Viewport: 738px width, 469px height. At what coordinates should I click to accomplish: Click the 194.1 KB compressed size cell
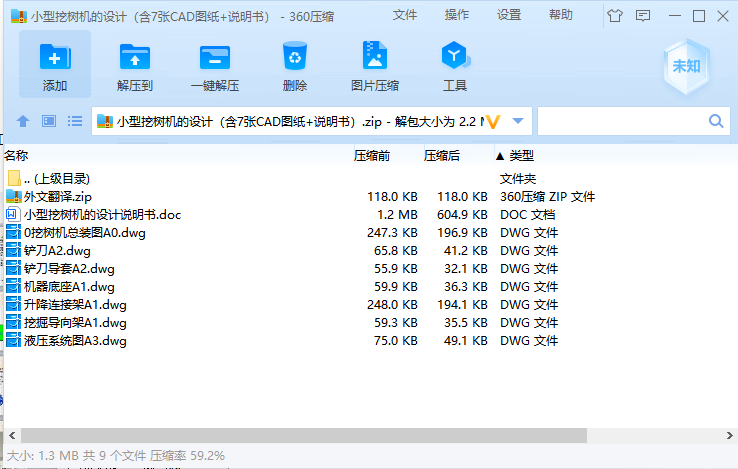[x=462, y=304]
